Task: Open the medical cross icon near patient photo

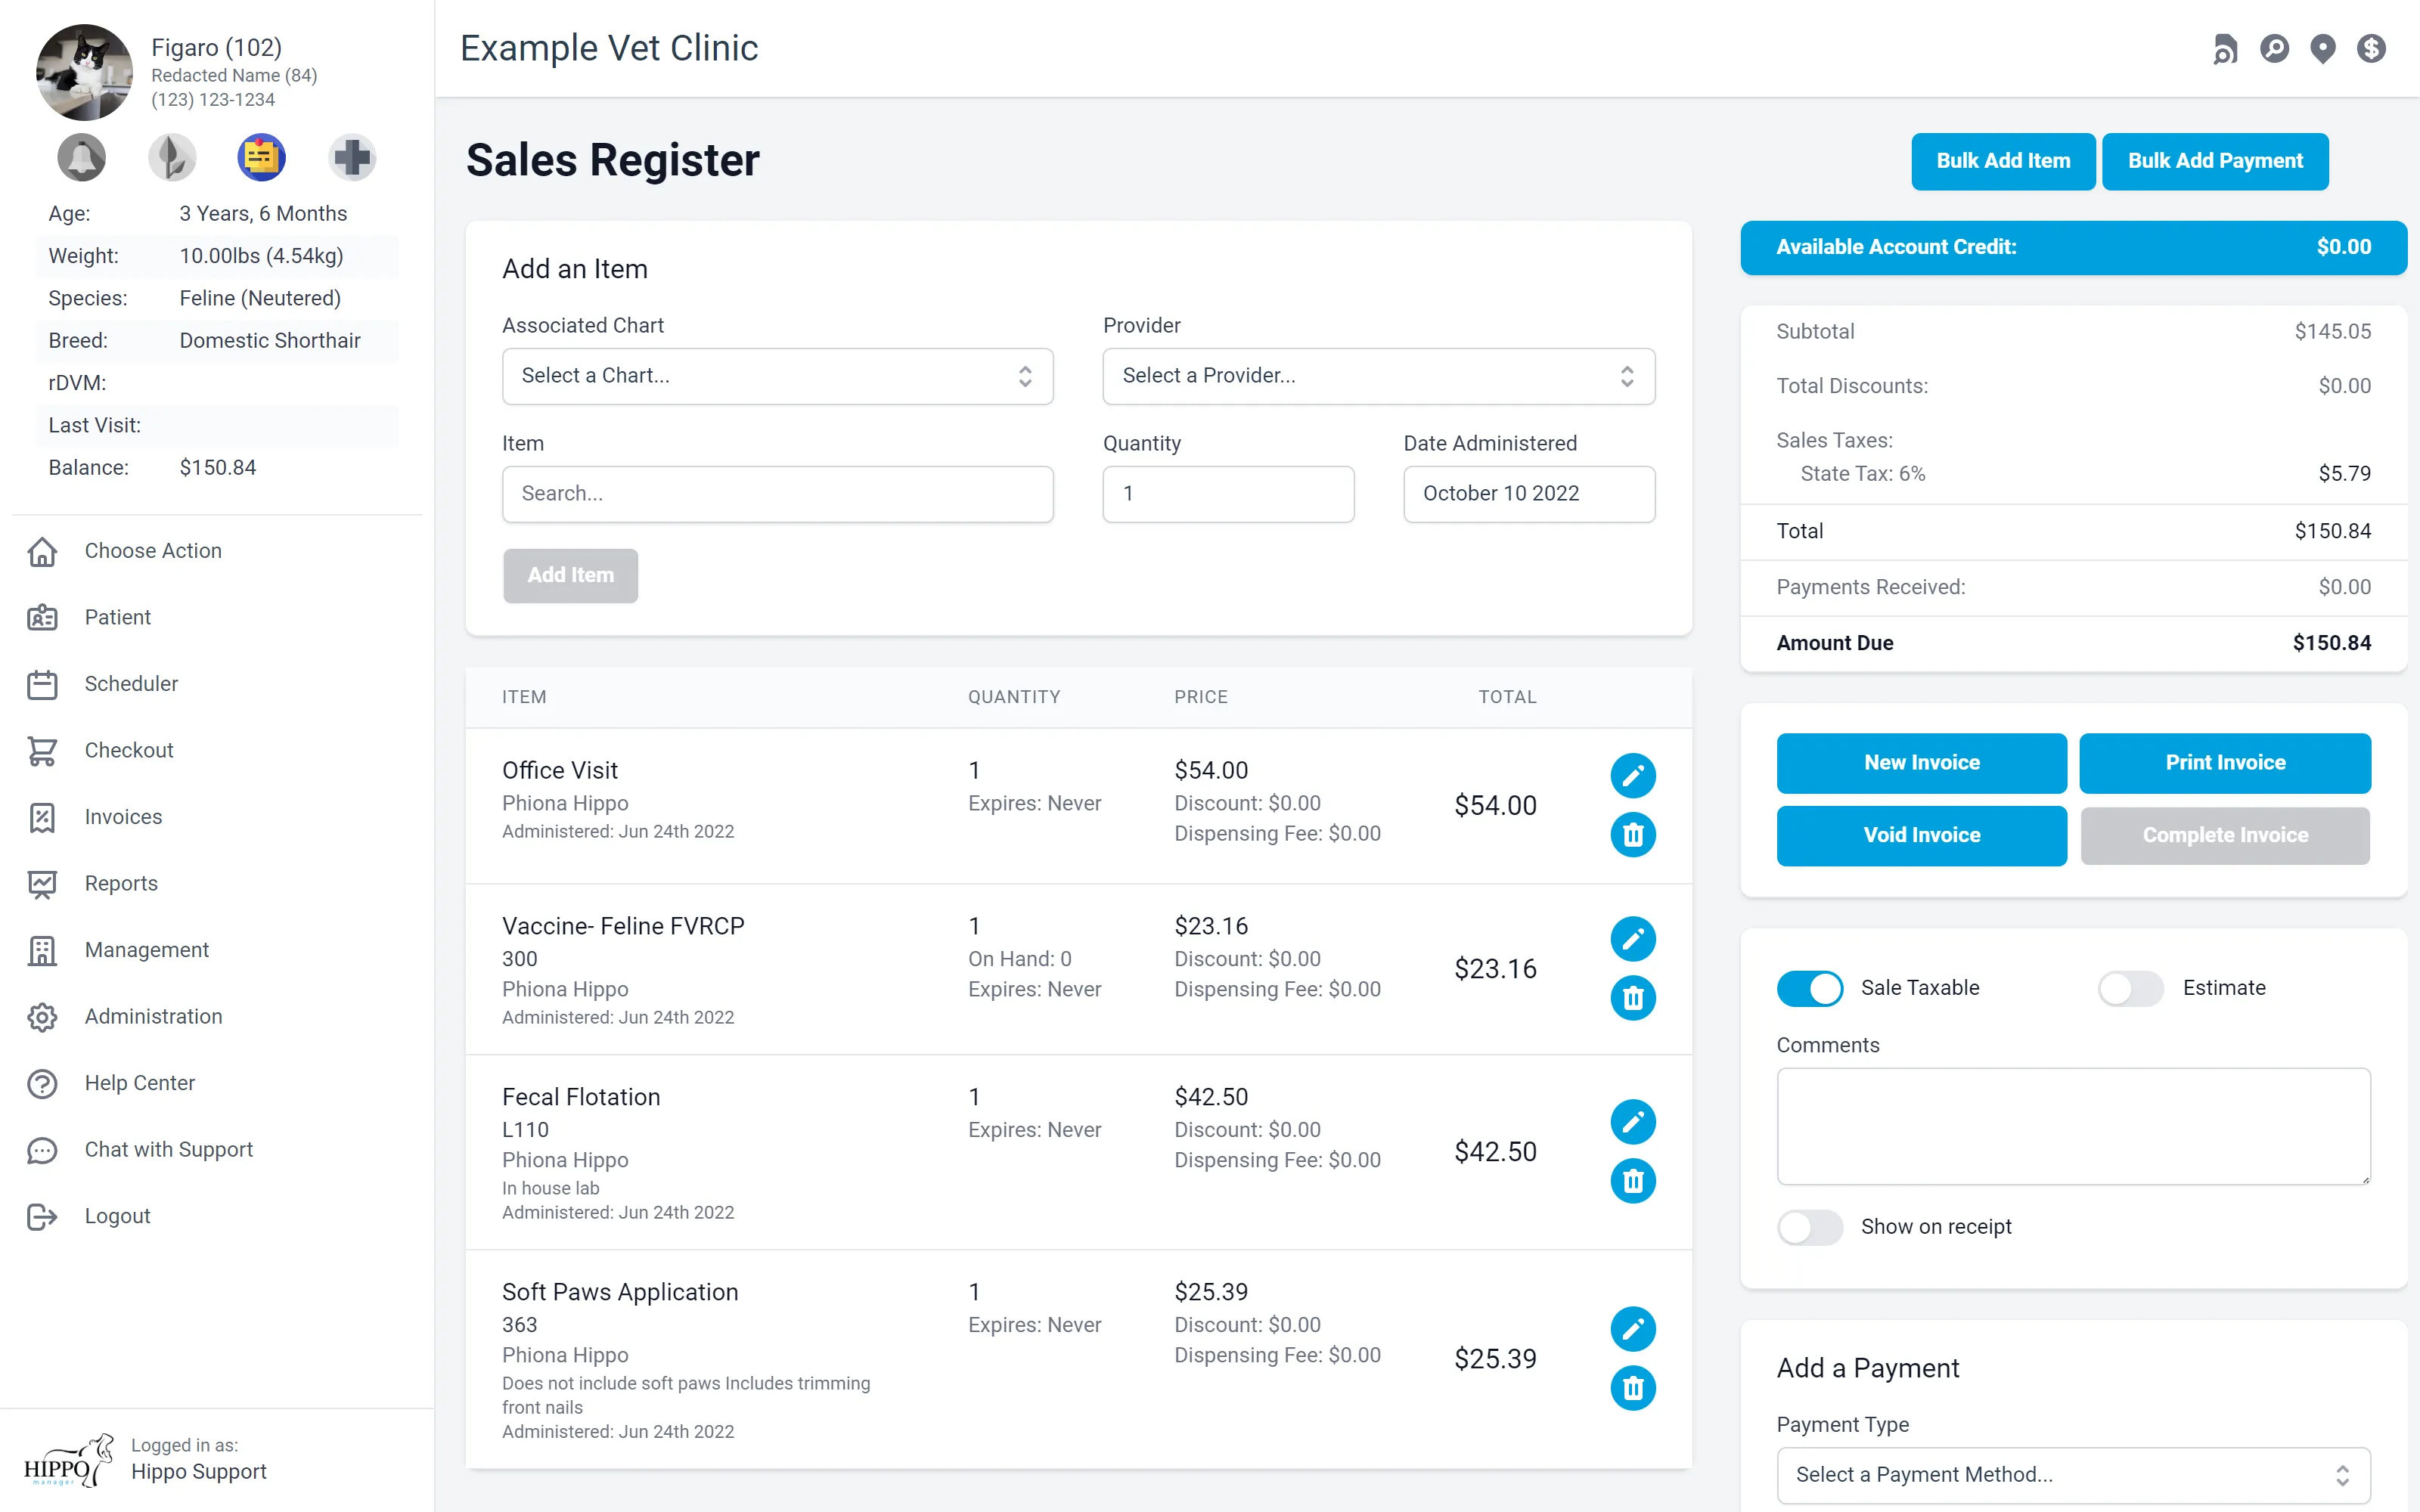Action: click(x=352, y=157)
